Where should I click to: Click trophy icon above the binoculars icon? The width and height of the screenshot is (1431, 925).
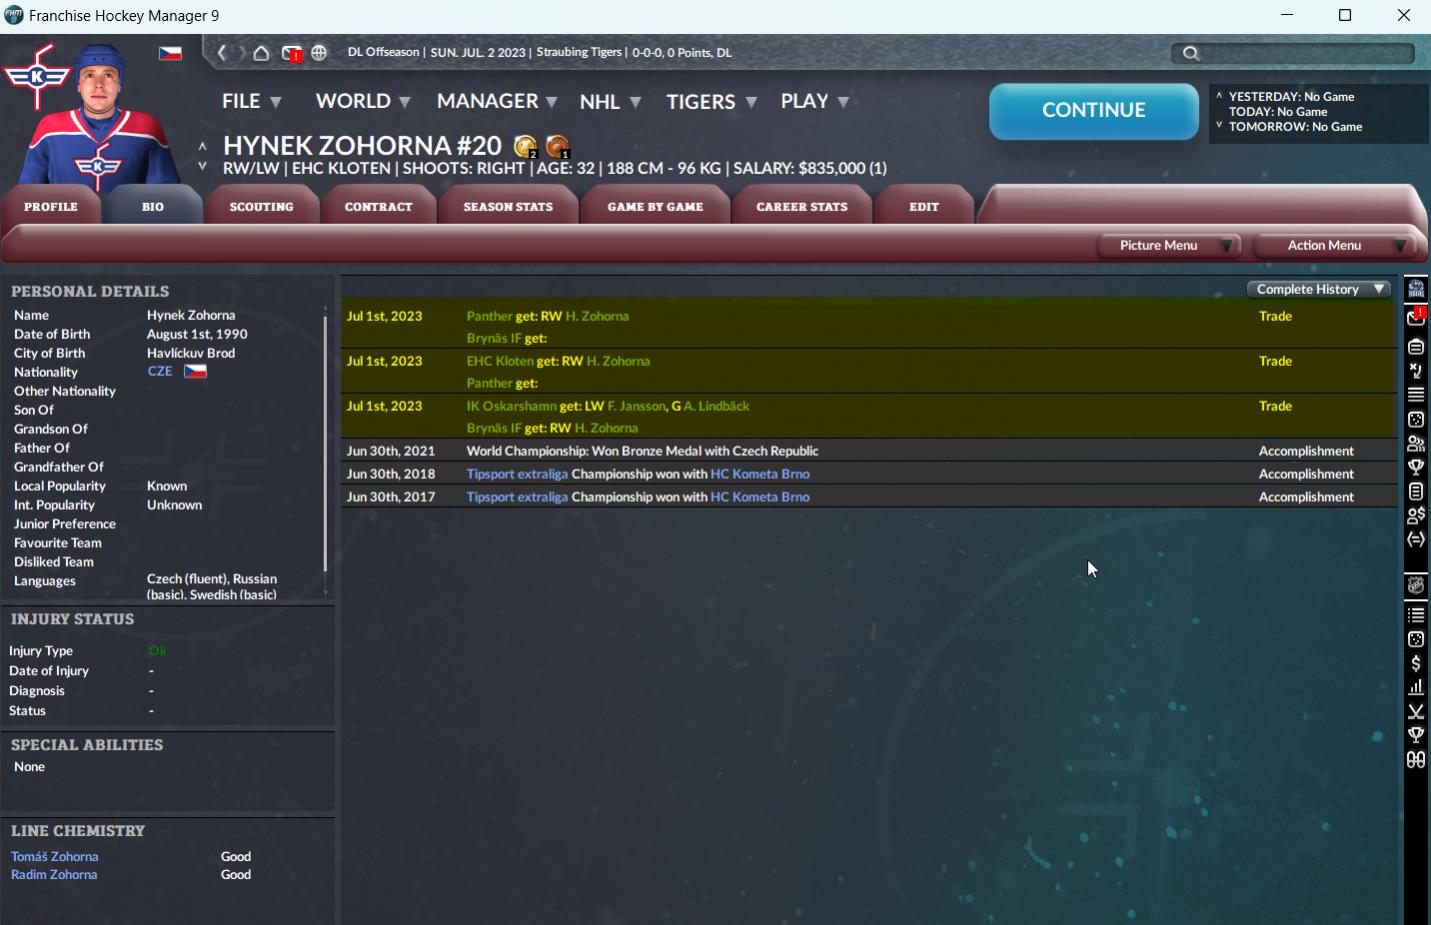[x=1416, y=735]
